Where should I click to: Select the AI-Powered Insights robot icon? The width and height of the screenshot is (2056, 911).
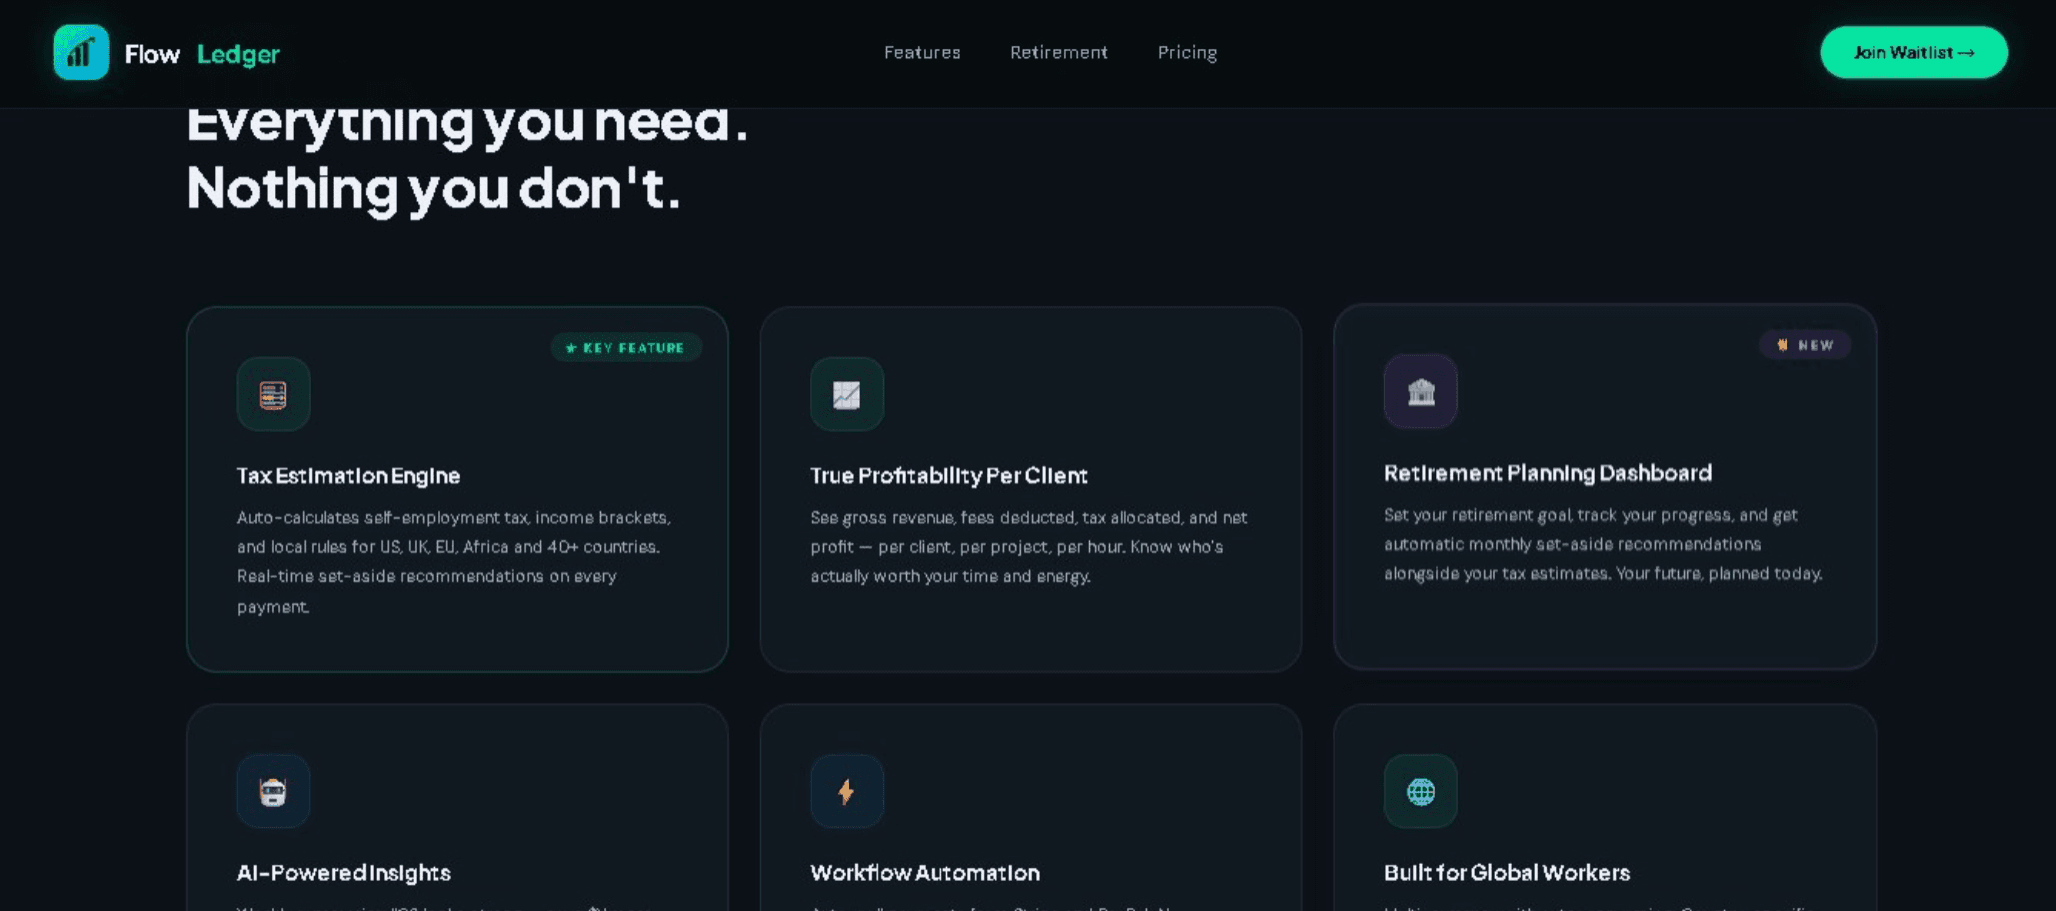(273, 790)
